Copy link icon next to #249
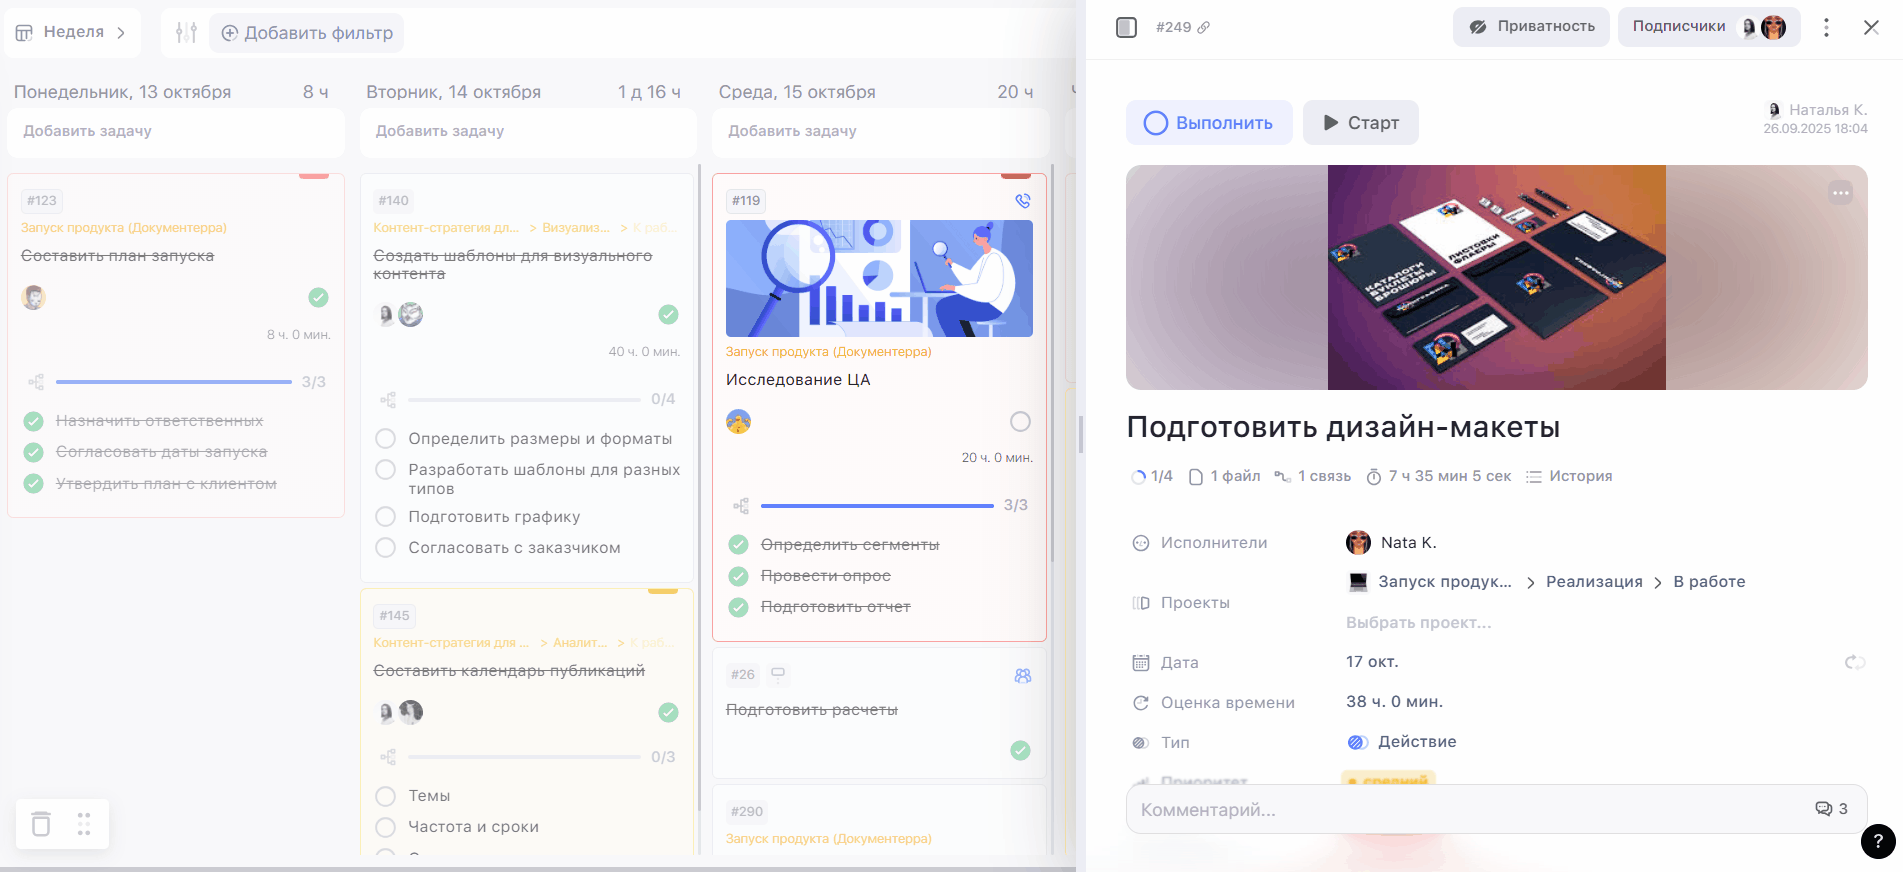The height and width of the screenshot is (872, 1903). pos(1204,28)
